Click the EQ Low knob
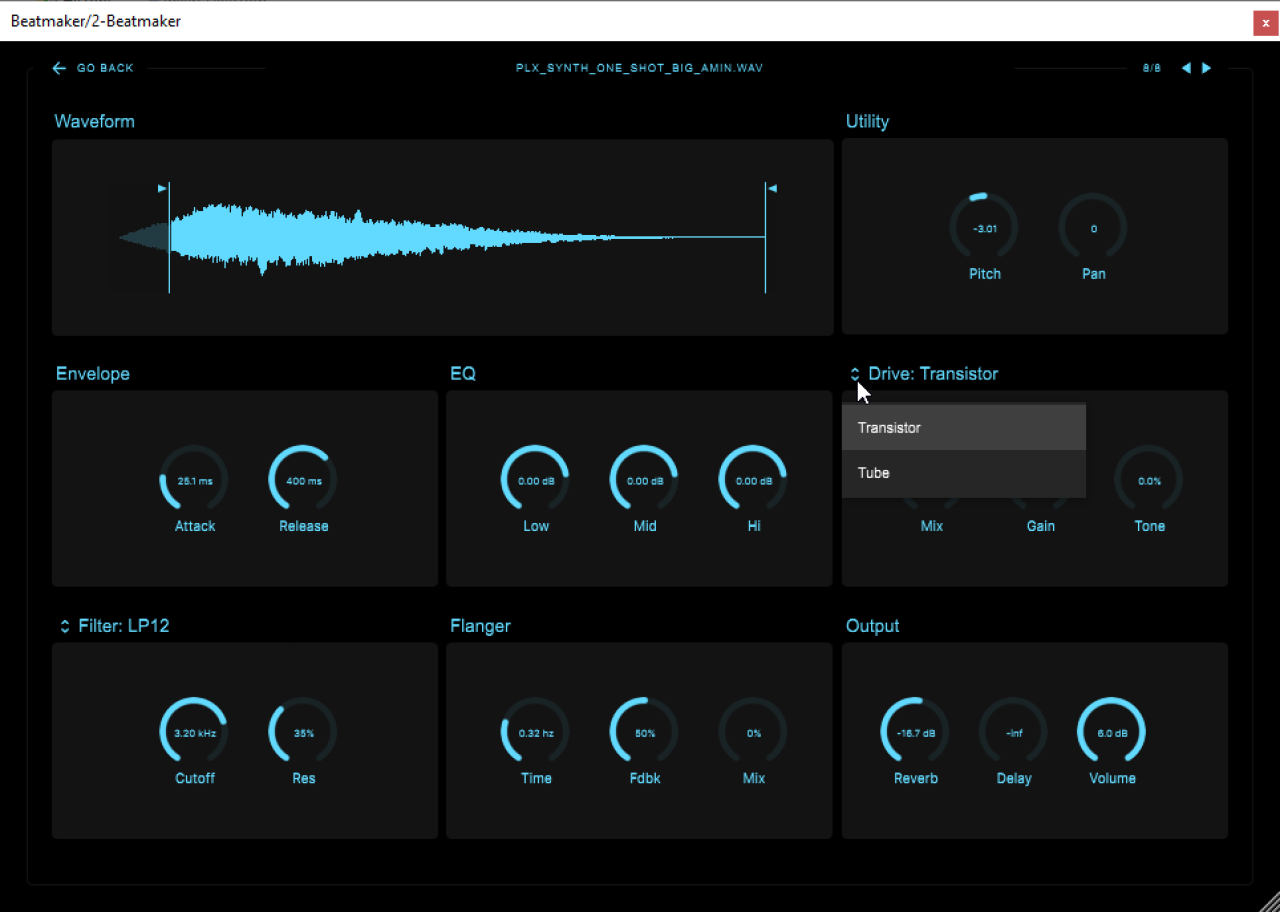 535,480
